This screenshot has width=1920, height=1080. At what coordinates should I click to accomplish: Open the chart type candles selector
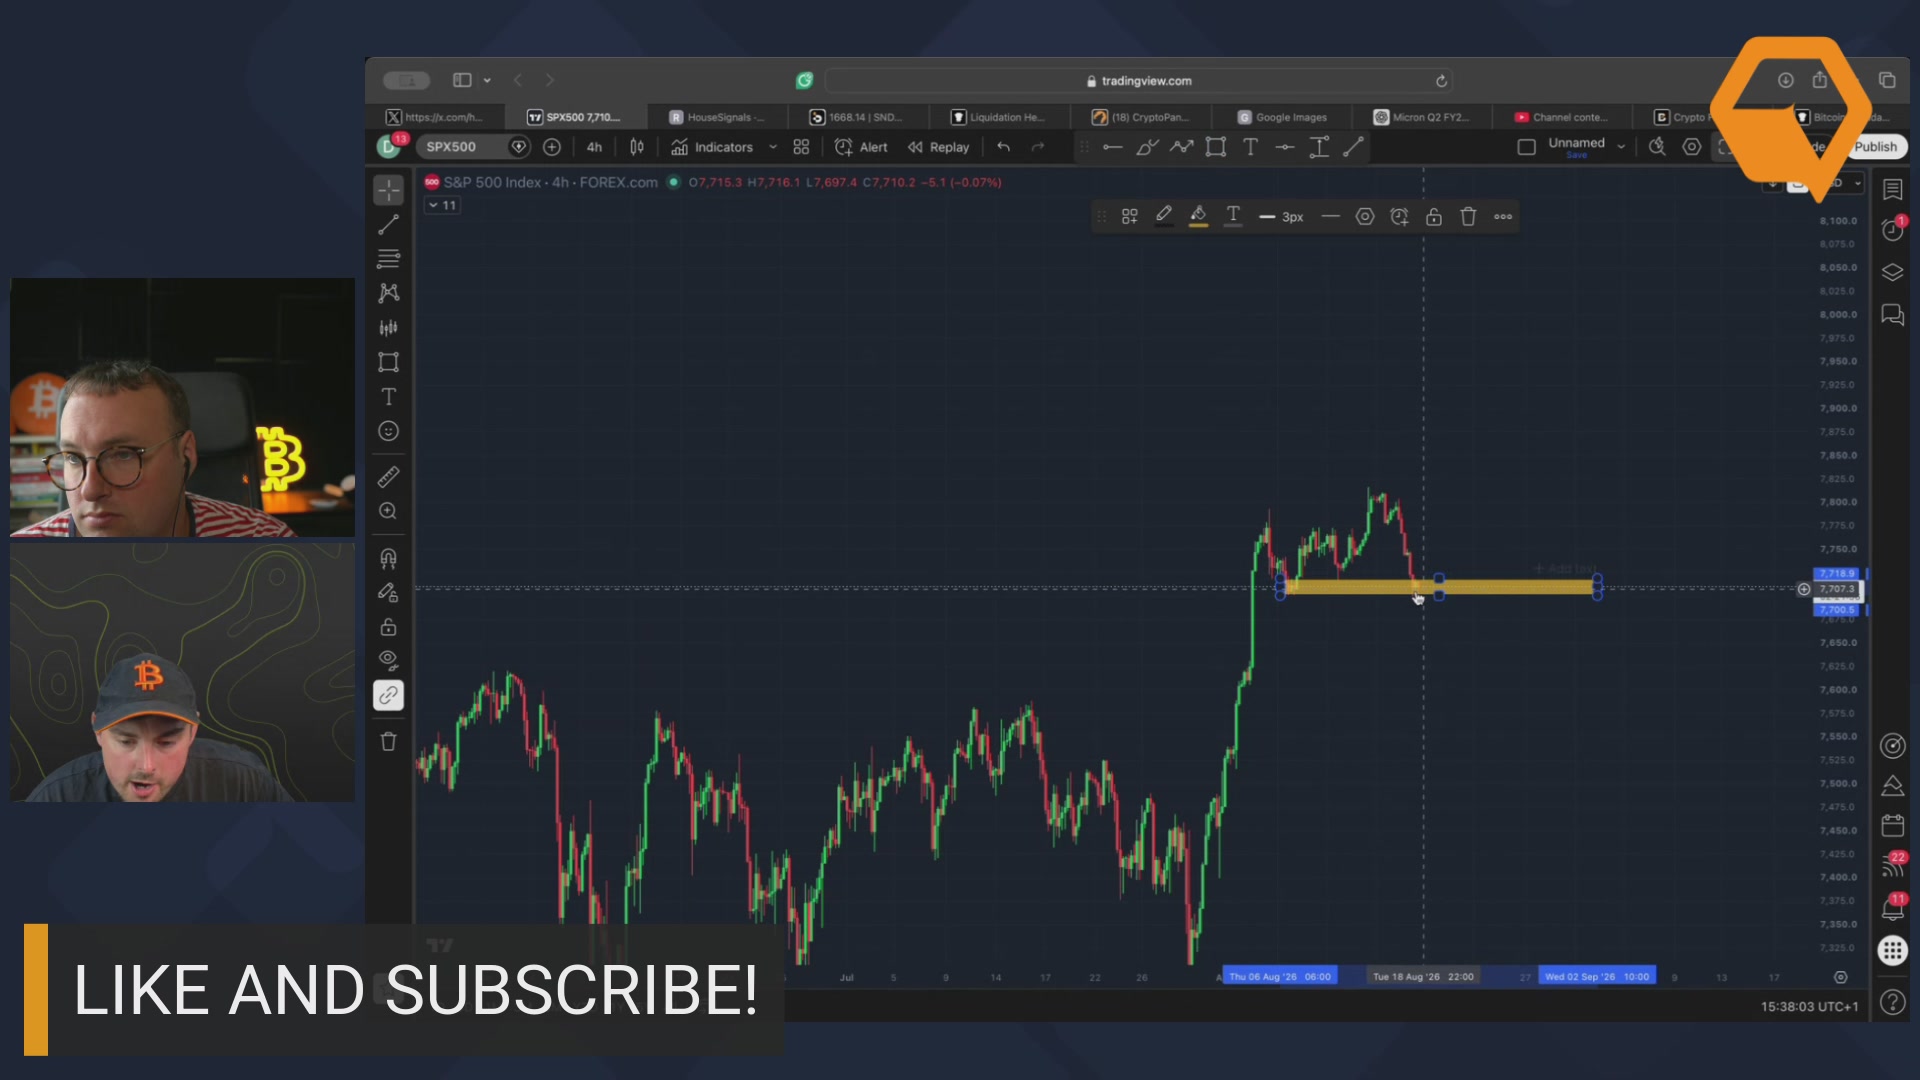click(x=637, y=147)
